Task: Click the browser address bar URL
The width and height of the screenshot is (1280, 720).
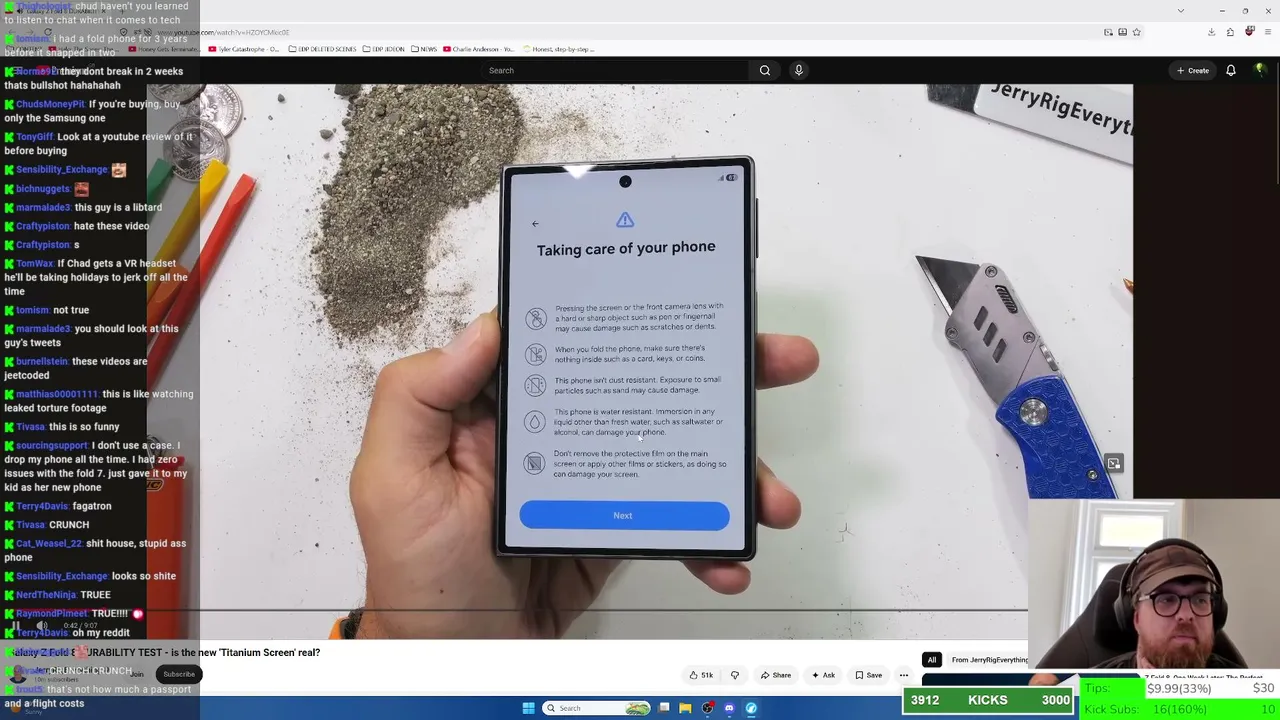Action: [222, 32]
